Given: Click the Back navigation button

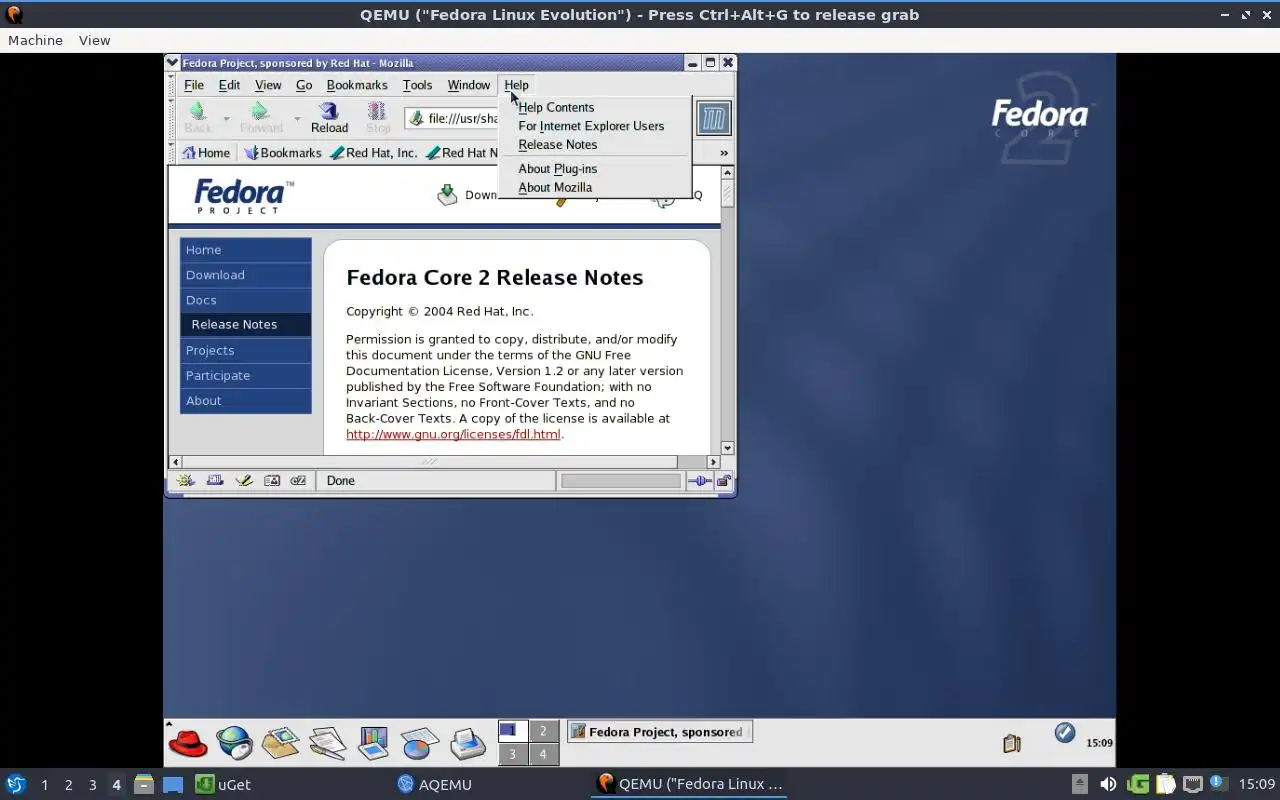Looking at the screenshot, I should click(198, 118).
